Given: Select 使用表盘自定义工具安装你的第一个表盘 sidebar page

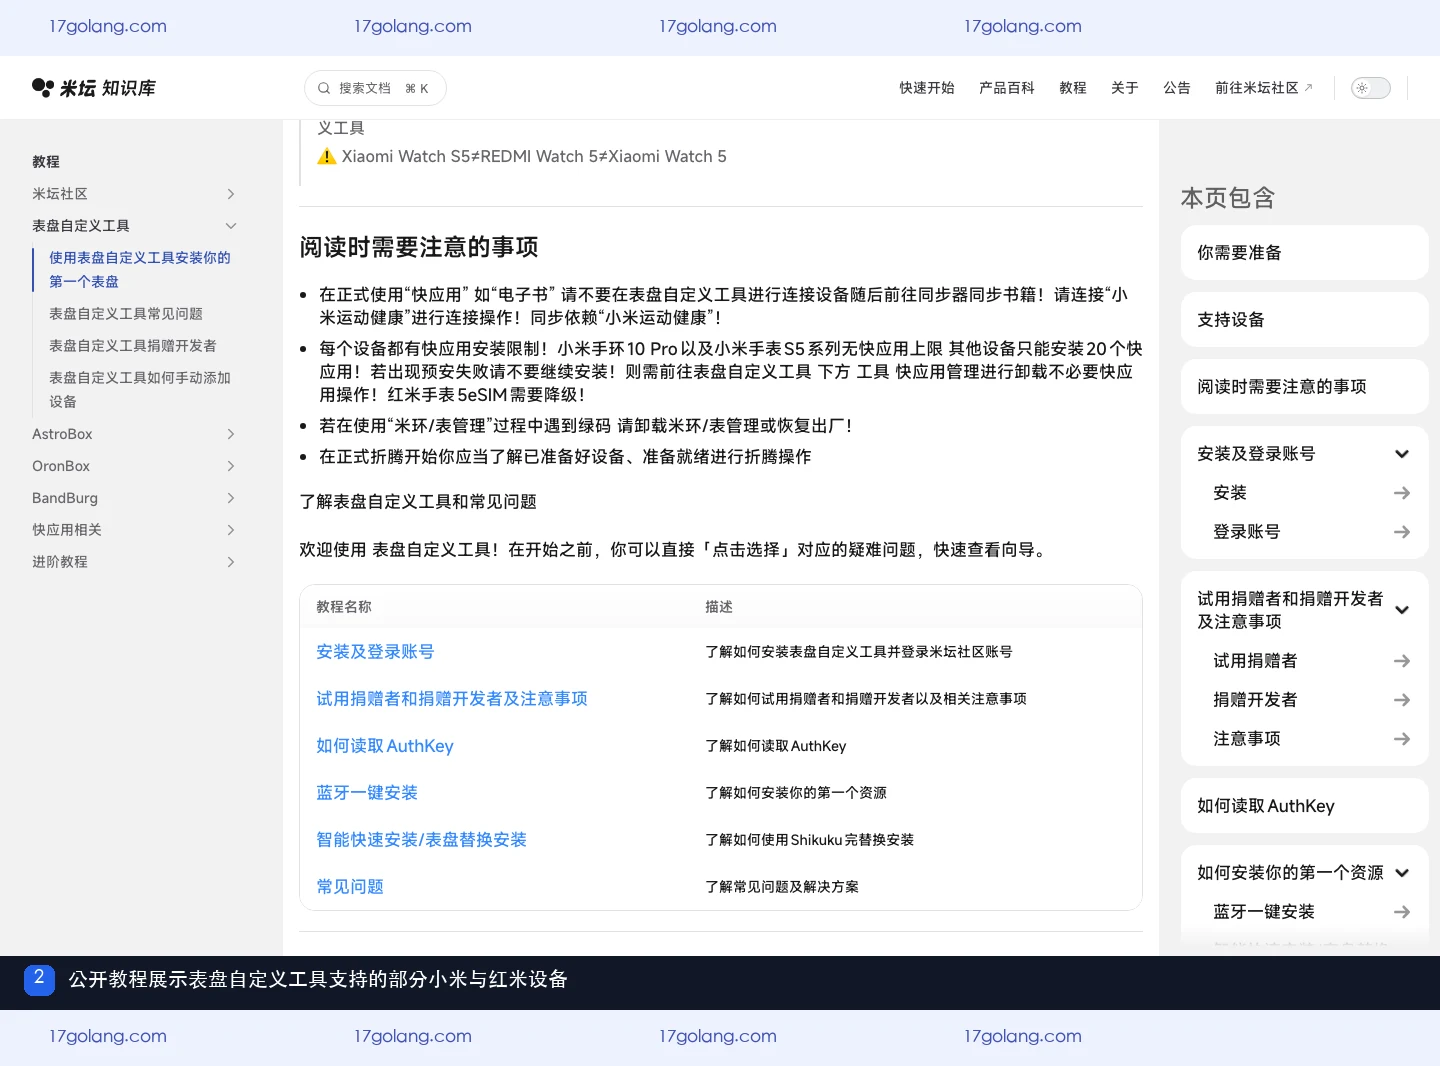Looking at the screenshot, I should coord(140,270).
